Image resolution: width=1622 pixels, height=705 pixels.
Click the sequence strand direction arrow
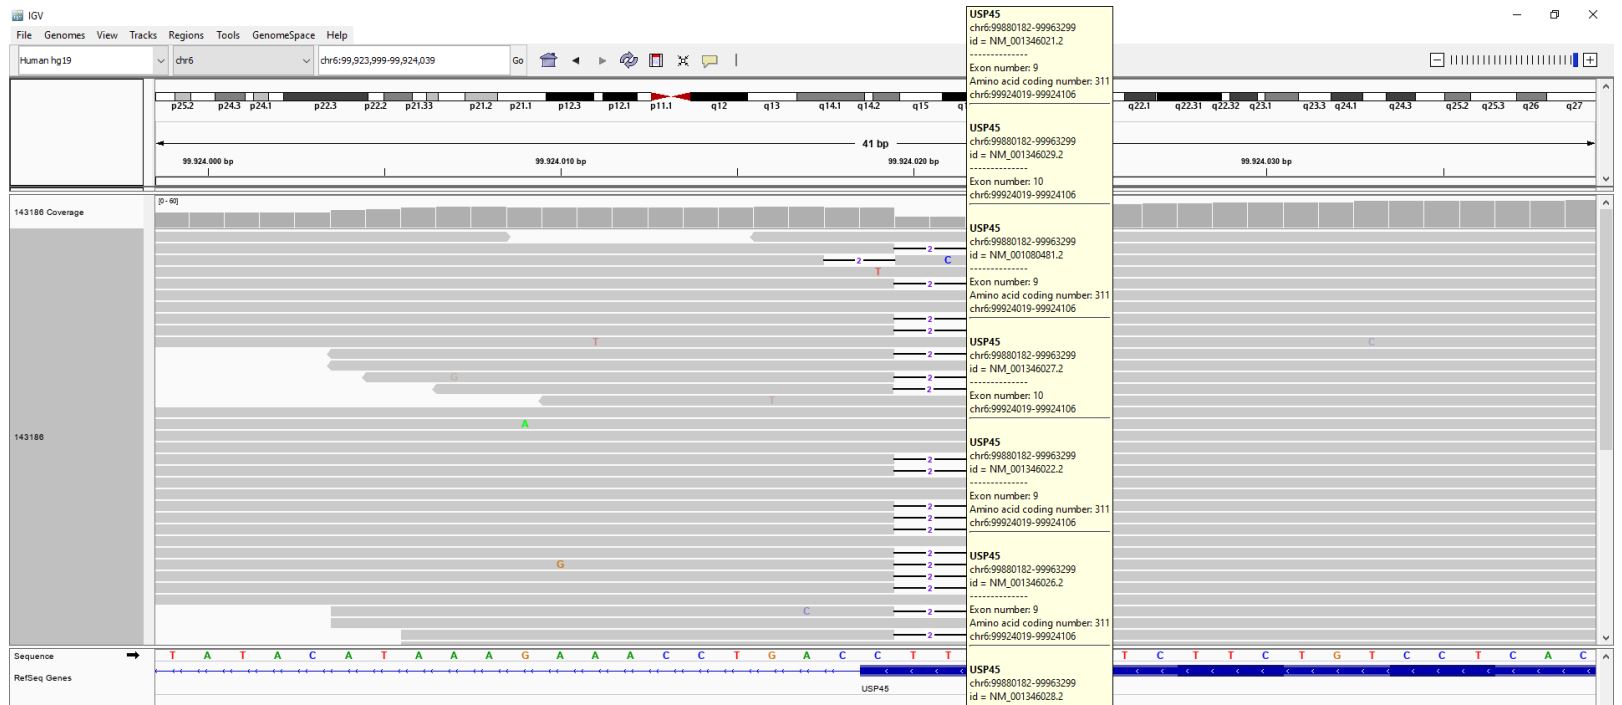(x=131, y=656)
